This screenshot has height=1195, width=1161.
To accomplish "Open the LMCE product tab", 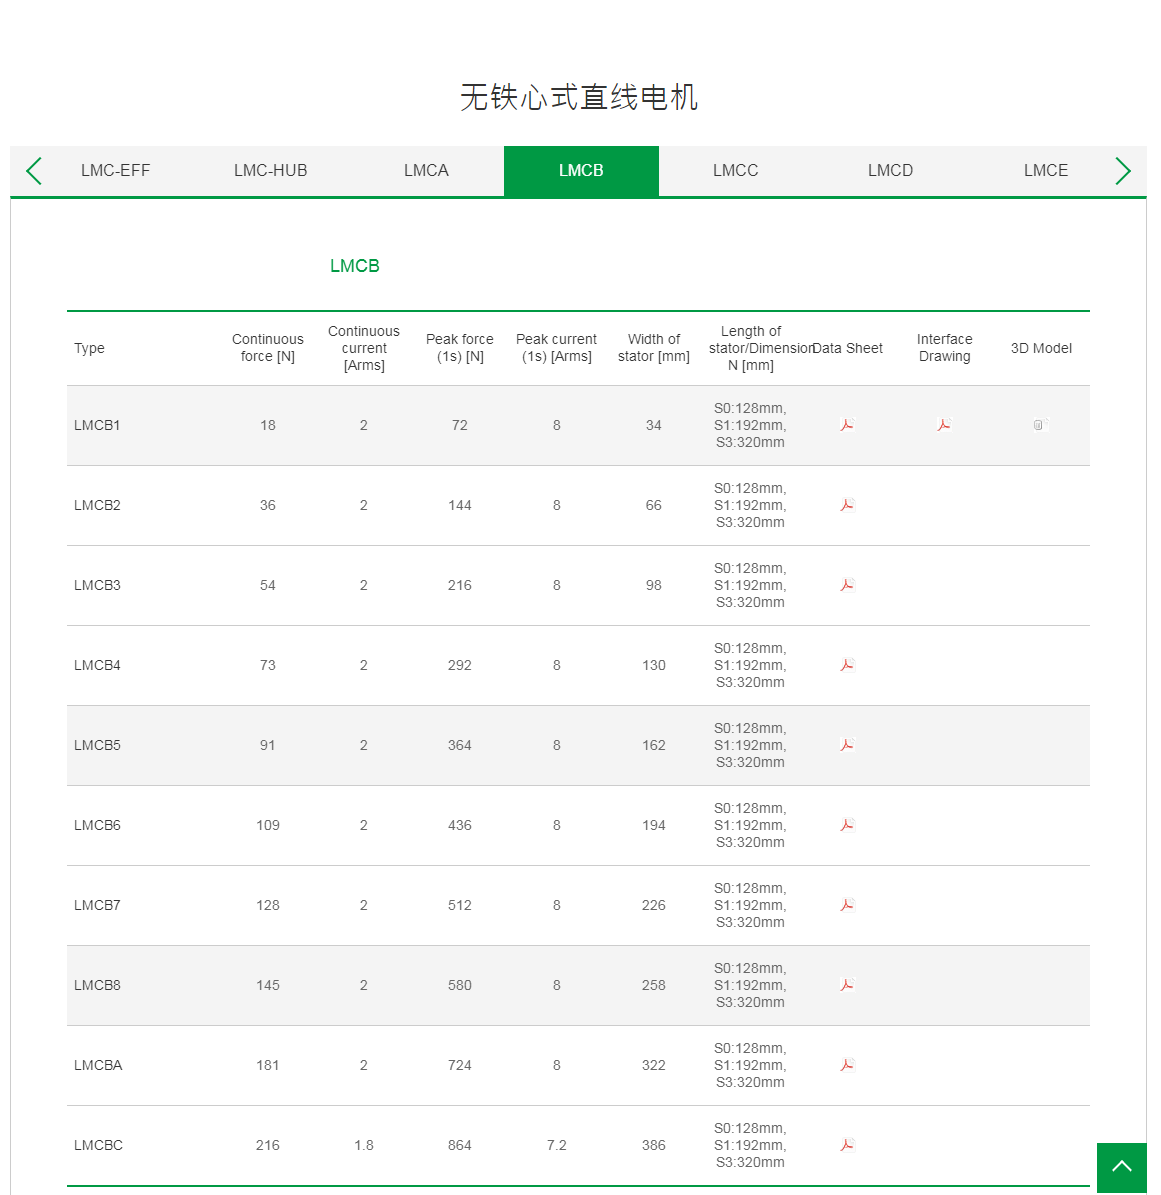I will click(1046, 171).
